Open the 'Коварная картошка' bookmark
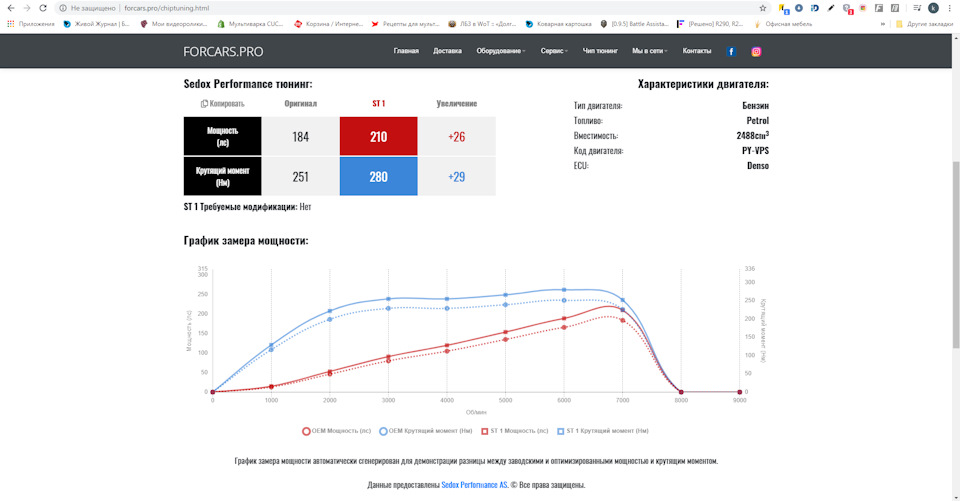The image size is (960, 501). click(x=558, y=24)
